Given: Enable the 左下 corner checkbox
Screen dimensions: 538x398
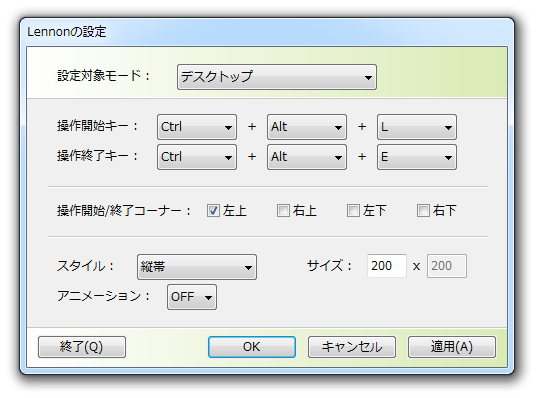Looking at the screenshot, I should (x=353, y=210).
